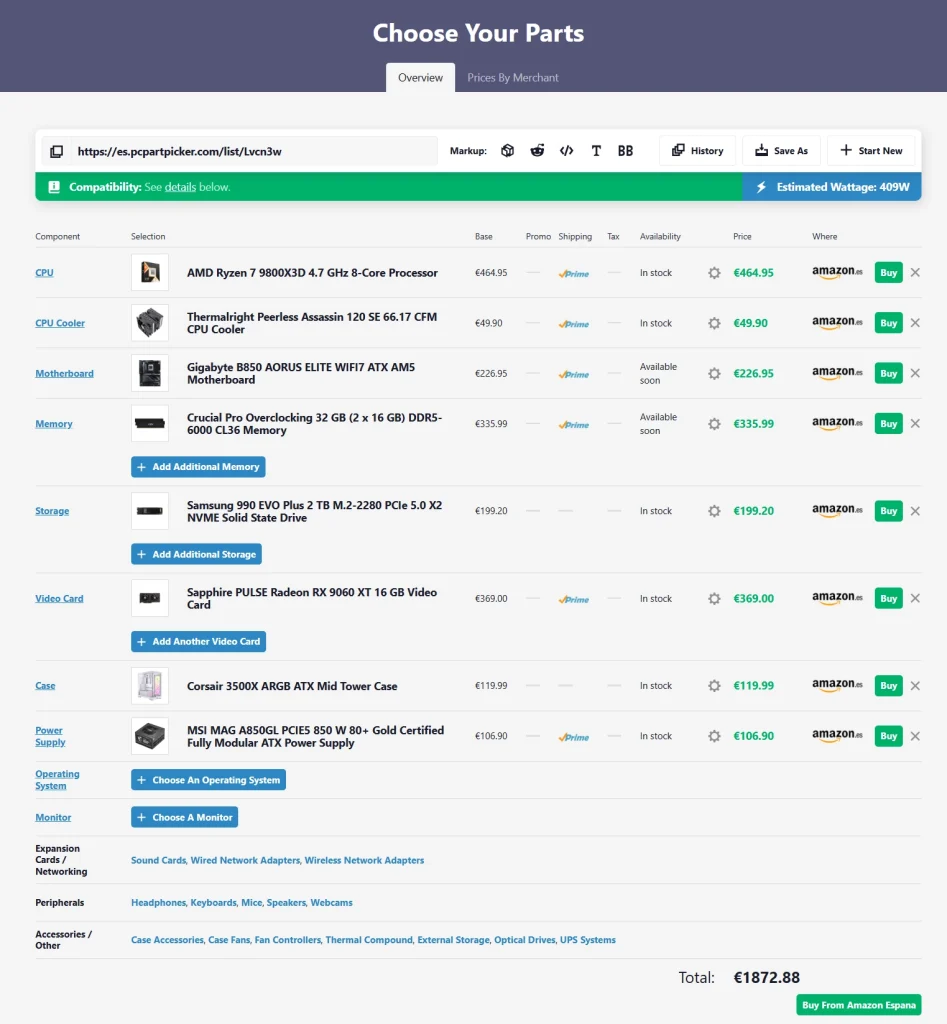Viewport: 947px width, 1024px height.
Task: Open gear settings for Thermalright cooler row
Action: [714, 323]
